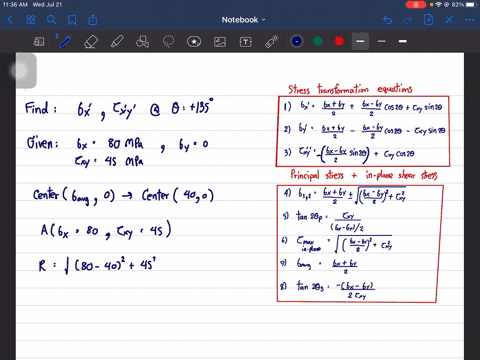Screen dimensions: 480x360
Task: Tap the red heading 'Principal stress + in-plane shear stress'
Action: click(364, 175)
